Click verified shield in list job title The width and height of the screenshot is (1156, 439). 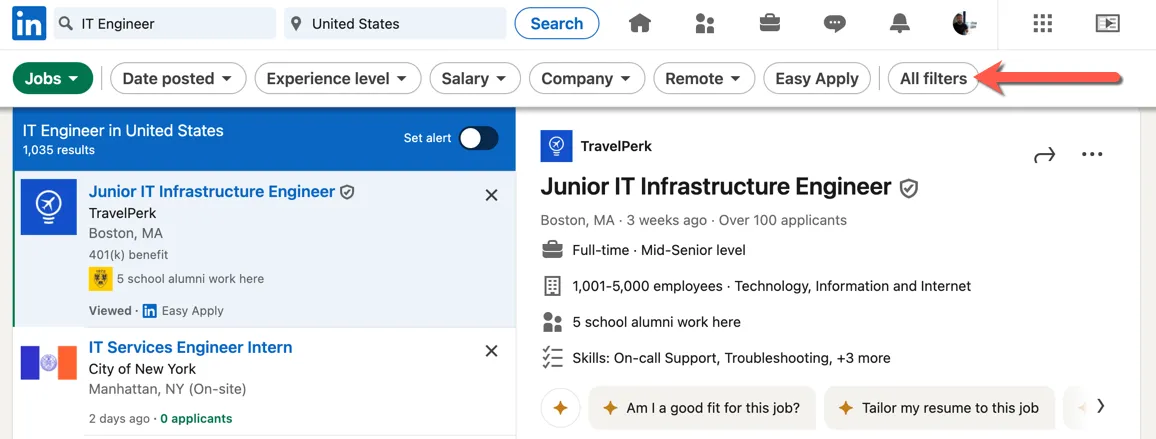pyautogui.click(x=347, y=193)
